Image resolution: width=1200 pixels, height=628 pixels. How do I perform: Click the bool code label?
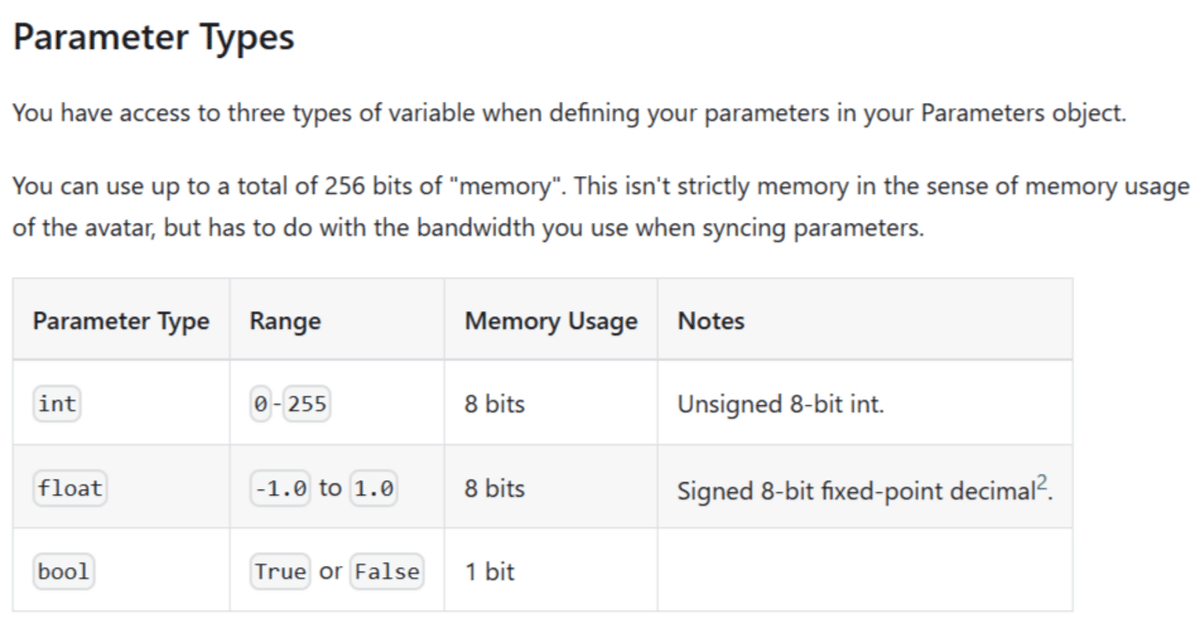64,572
